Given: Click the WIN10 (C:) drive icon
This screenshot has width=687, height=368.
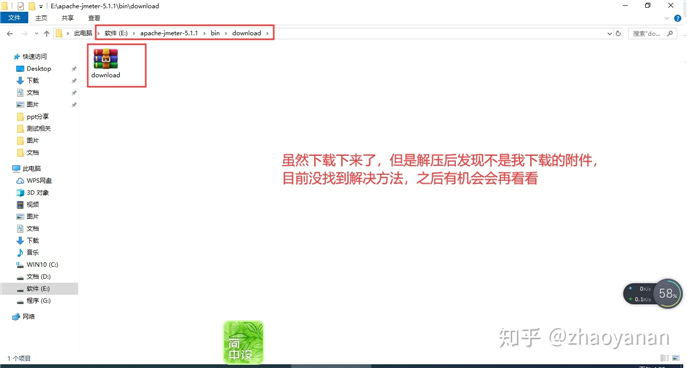Looking at the screenshot, I should pyautogui.click(x=20, y=265).
